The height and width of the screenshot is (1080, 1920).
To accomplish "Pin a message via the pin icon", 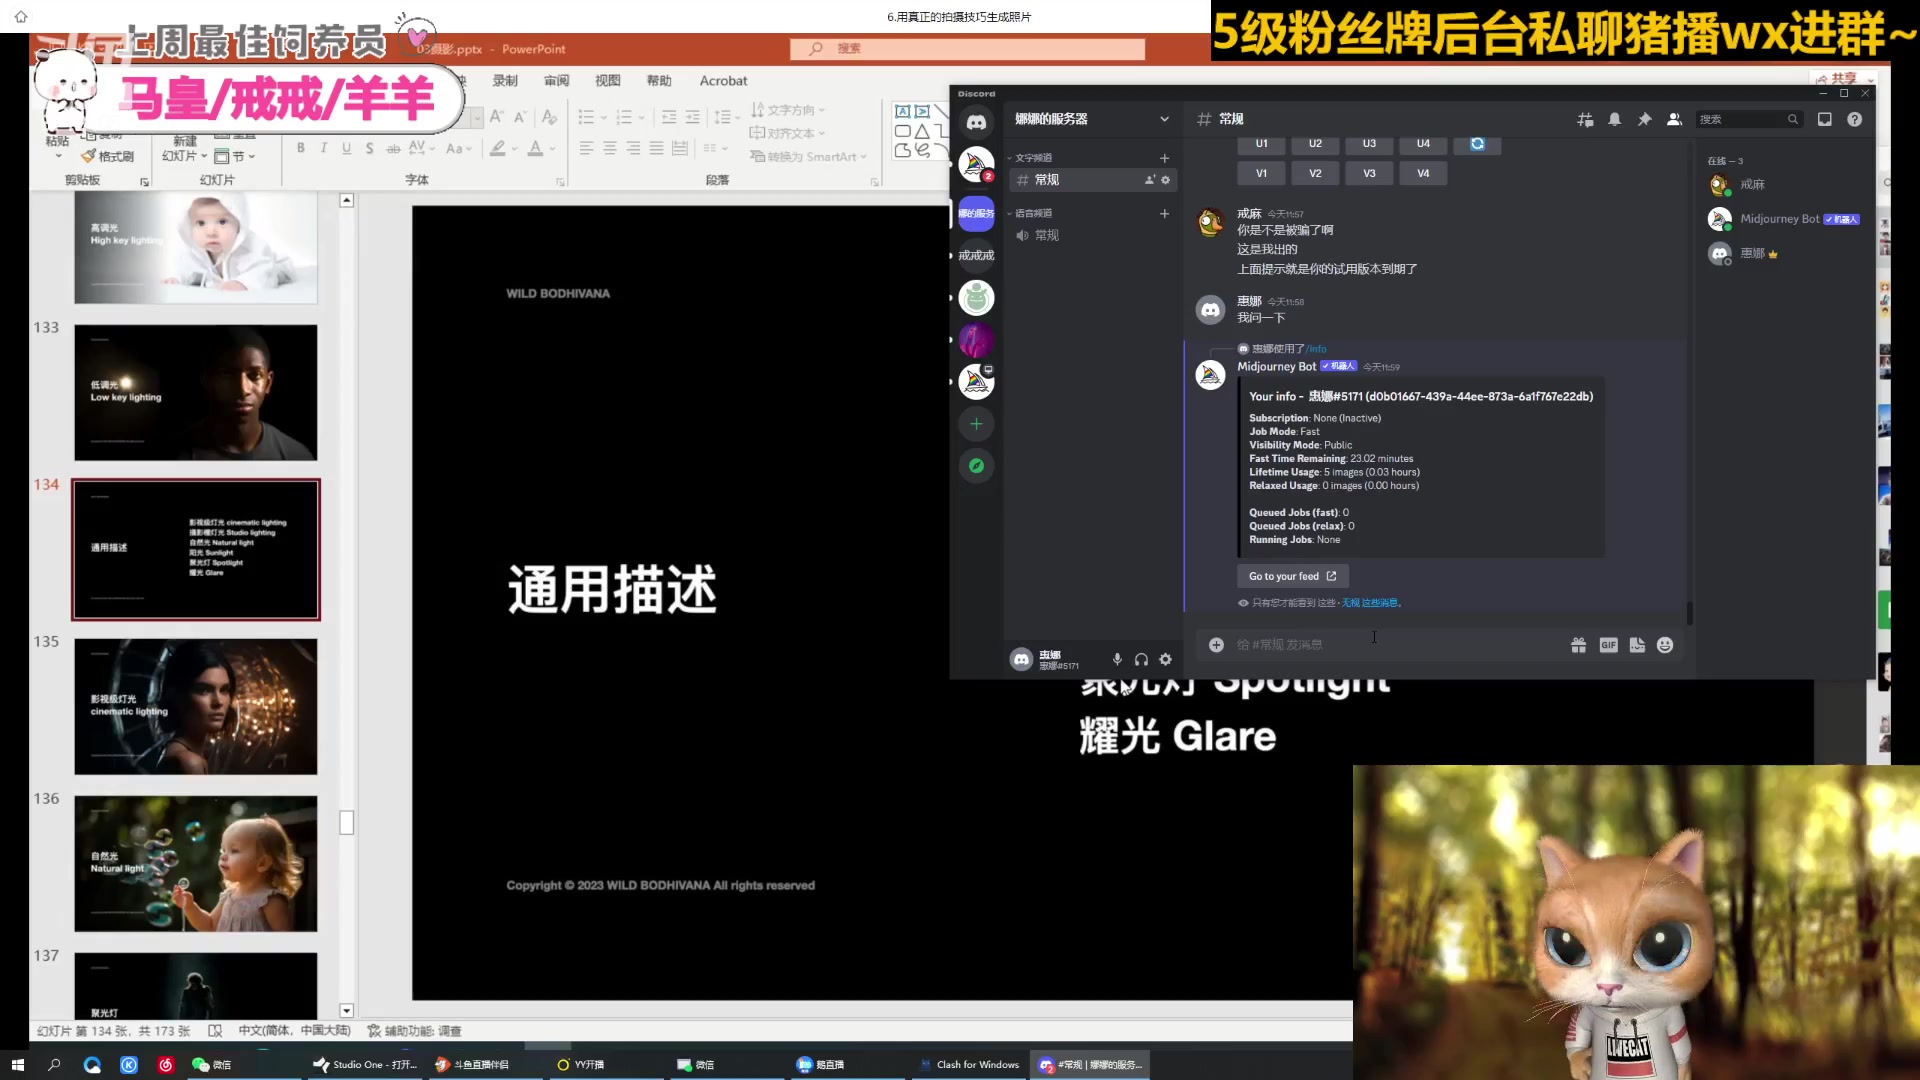I will click(1645, 119).
